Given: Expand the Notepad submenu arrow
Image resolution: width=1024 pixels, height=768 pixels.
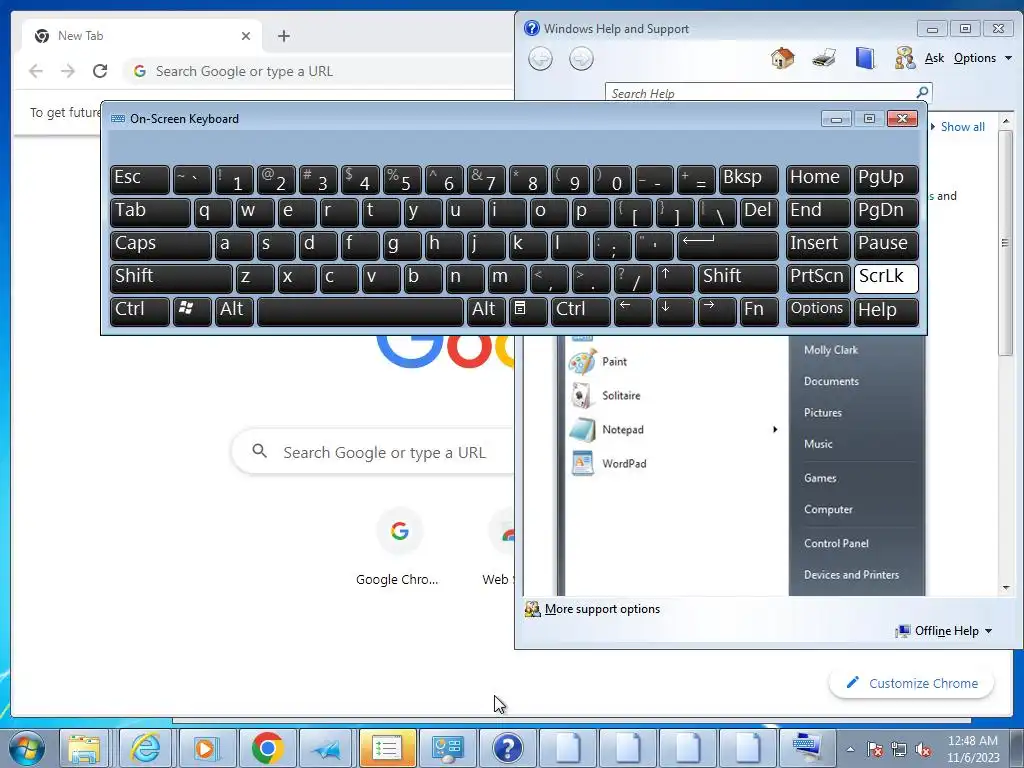Looking at the screenshot, I should click(x=775, y=429).
